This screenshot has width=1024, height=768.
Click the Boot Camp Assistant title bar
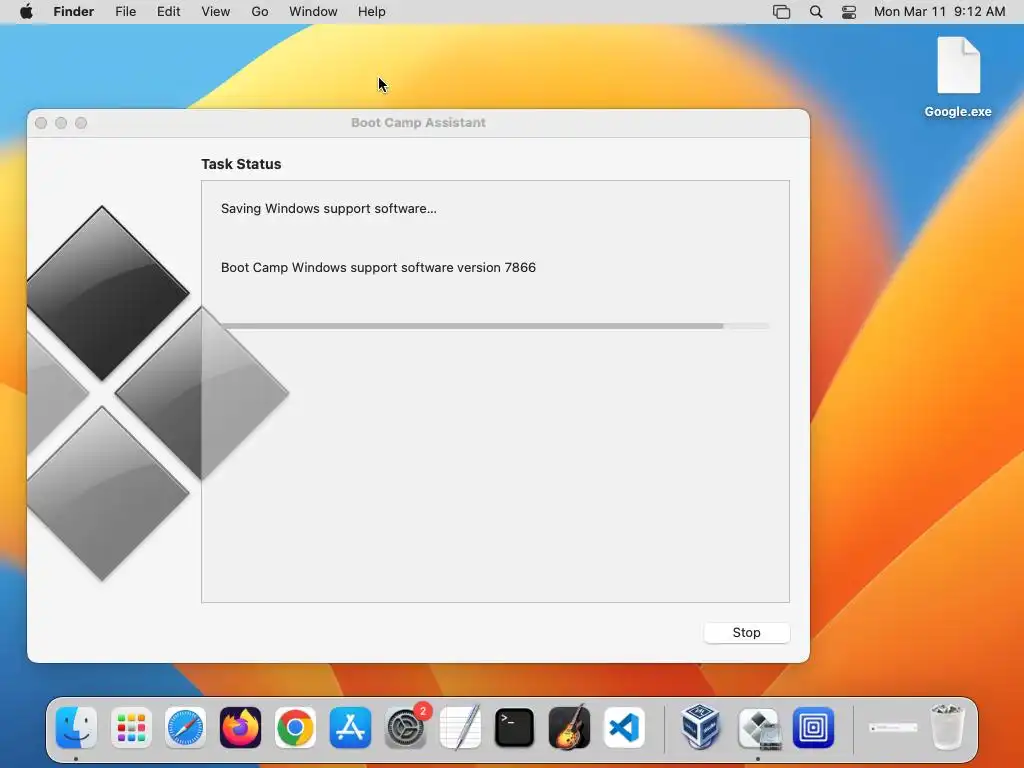tap(418, 123)
